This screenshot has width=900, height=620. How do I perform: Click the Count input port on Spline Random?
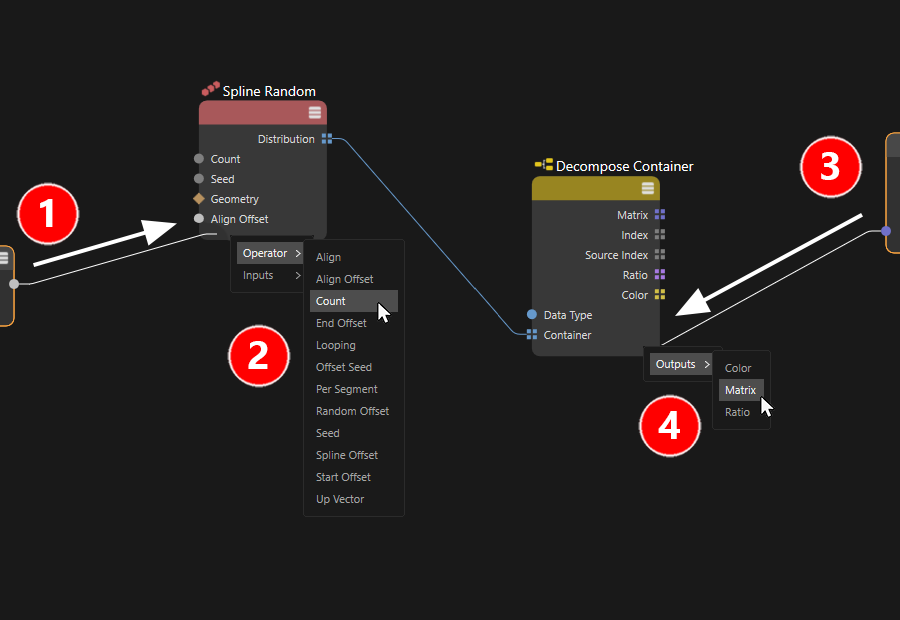199,158
